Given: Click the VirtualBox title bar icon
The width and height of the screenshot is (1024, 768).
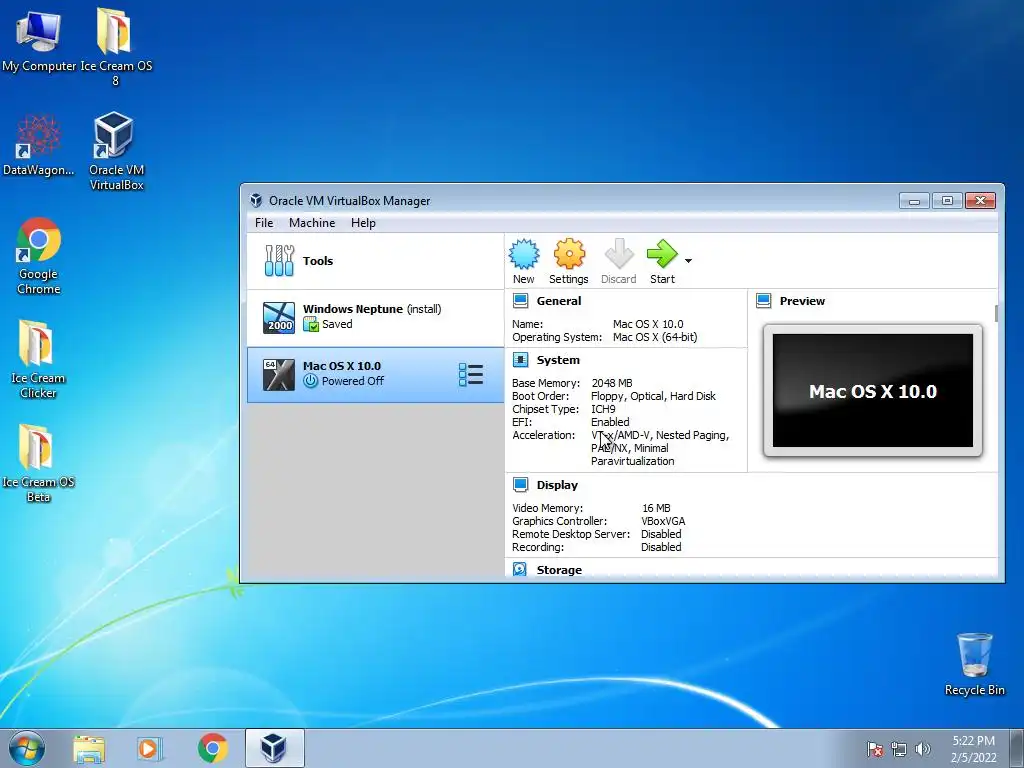Looking at the screenshot, I should click(256, 200).
